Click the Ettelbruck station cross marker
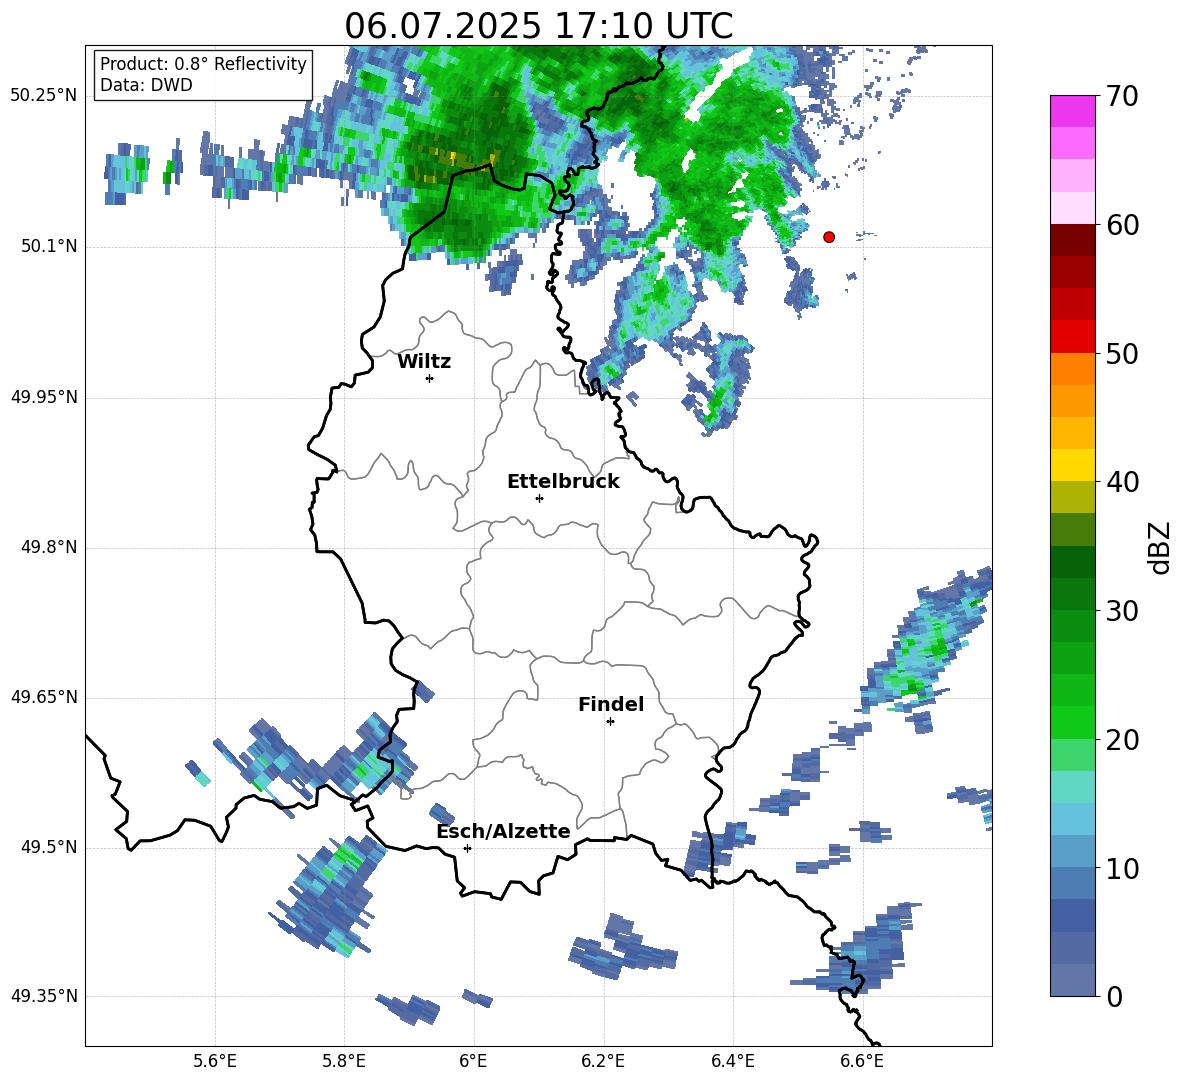 coord(539,498)
